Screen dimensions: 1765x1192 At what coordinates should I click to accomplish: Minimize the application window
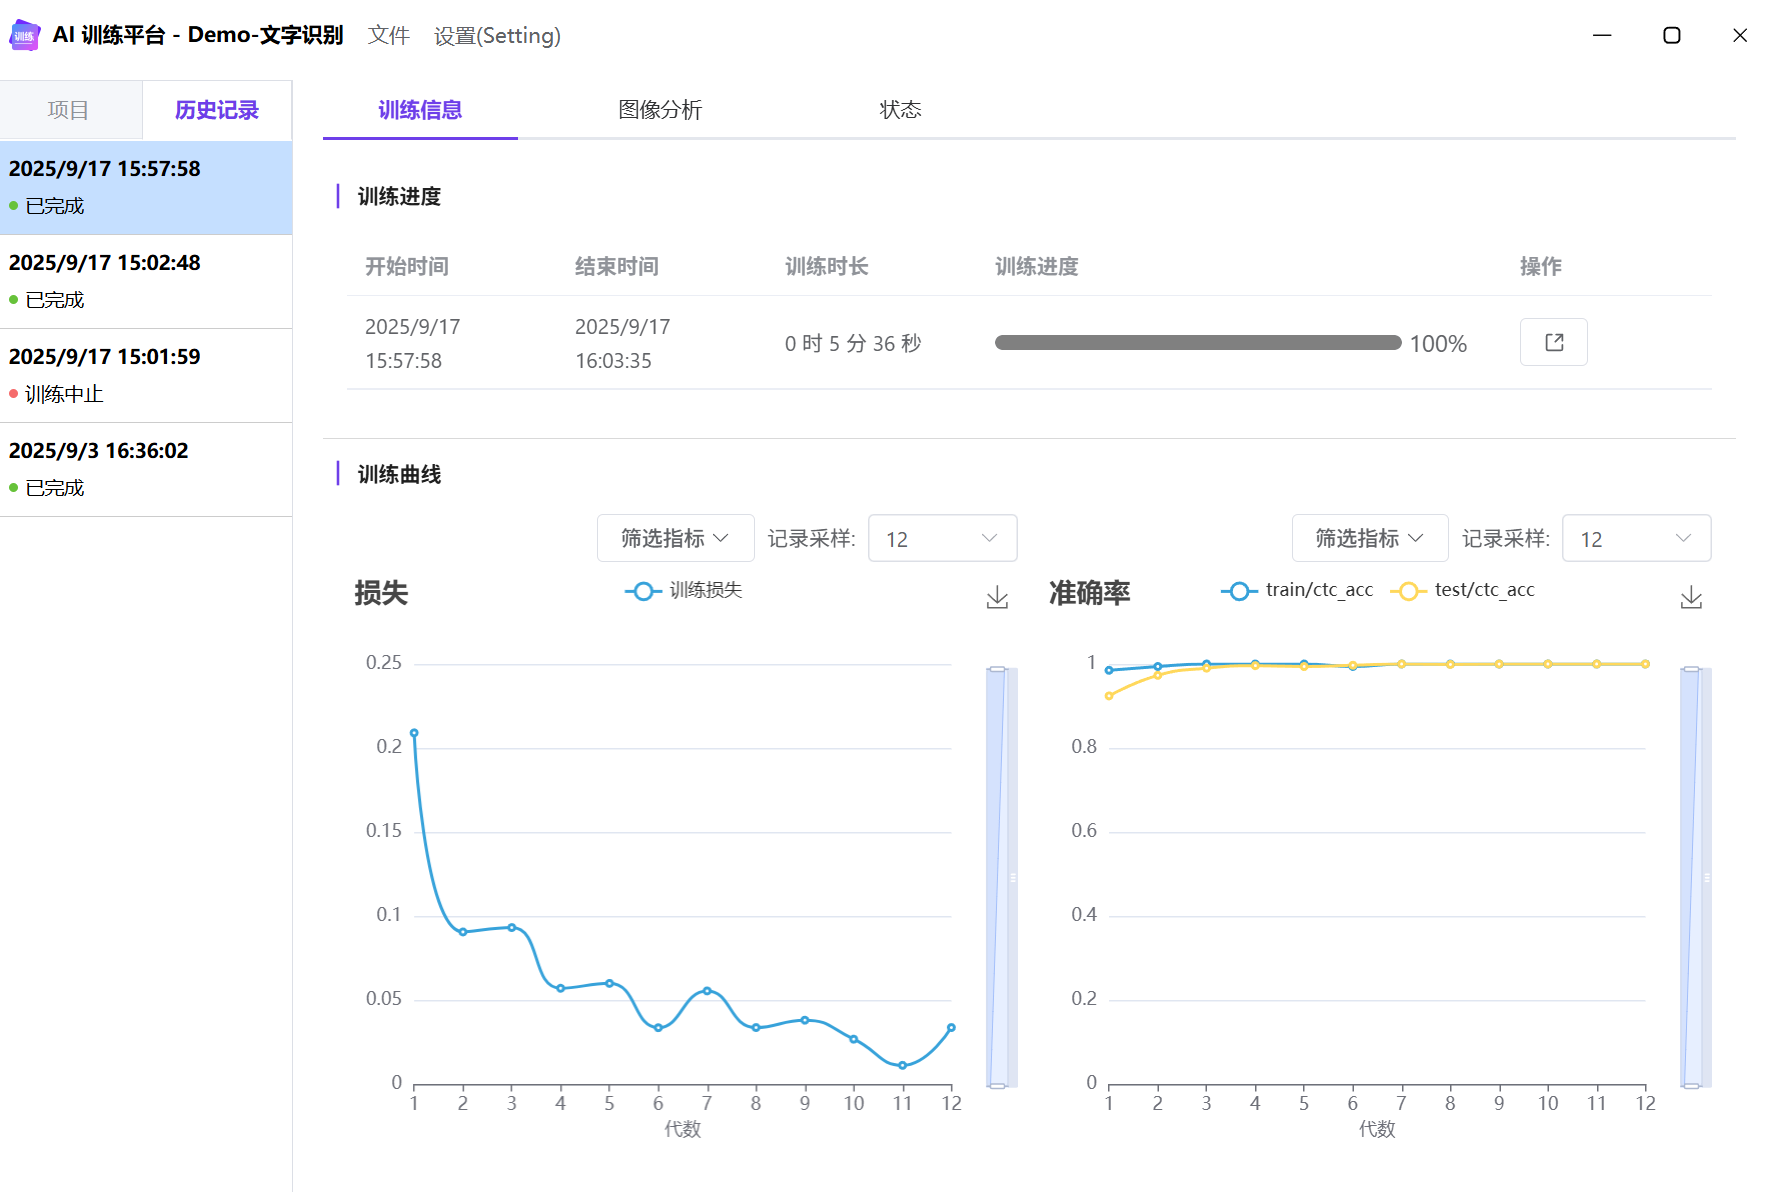pos(1602,36)
